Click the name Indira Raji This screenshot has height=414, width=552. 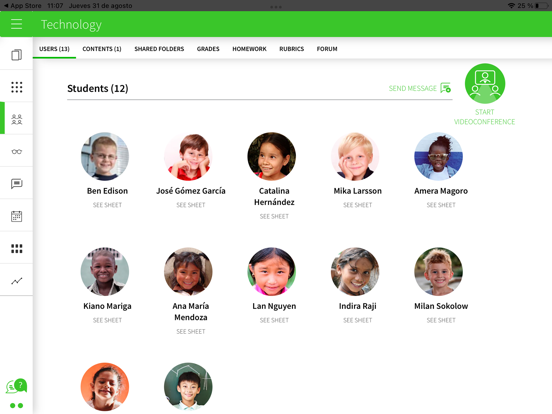(358, 306)
